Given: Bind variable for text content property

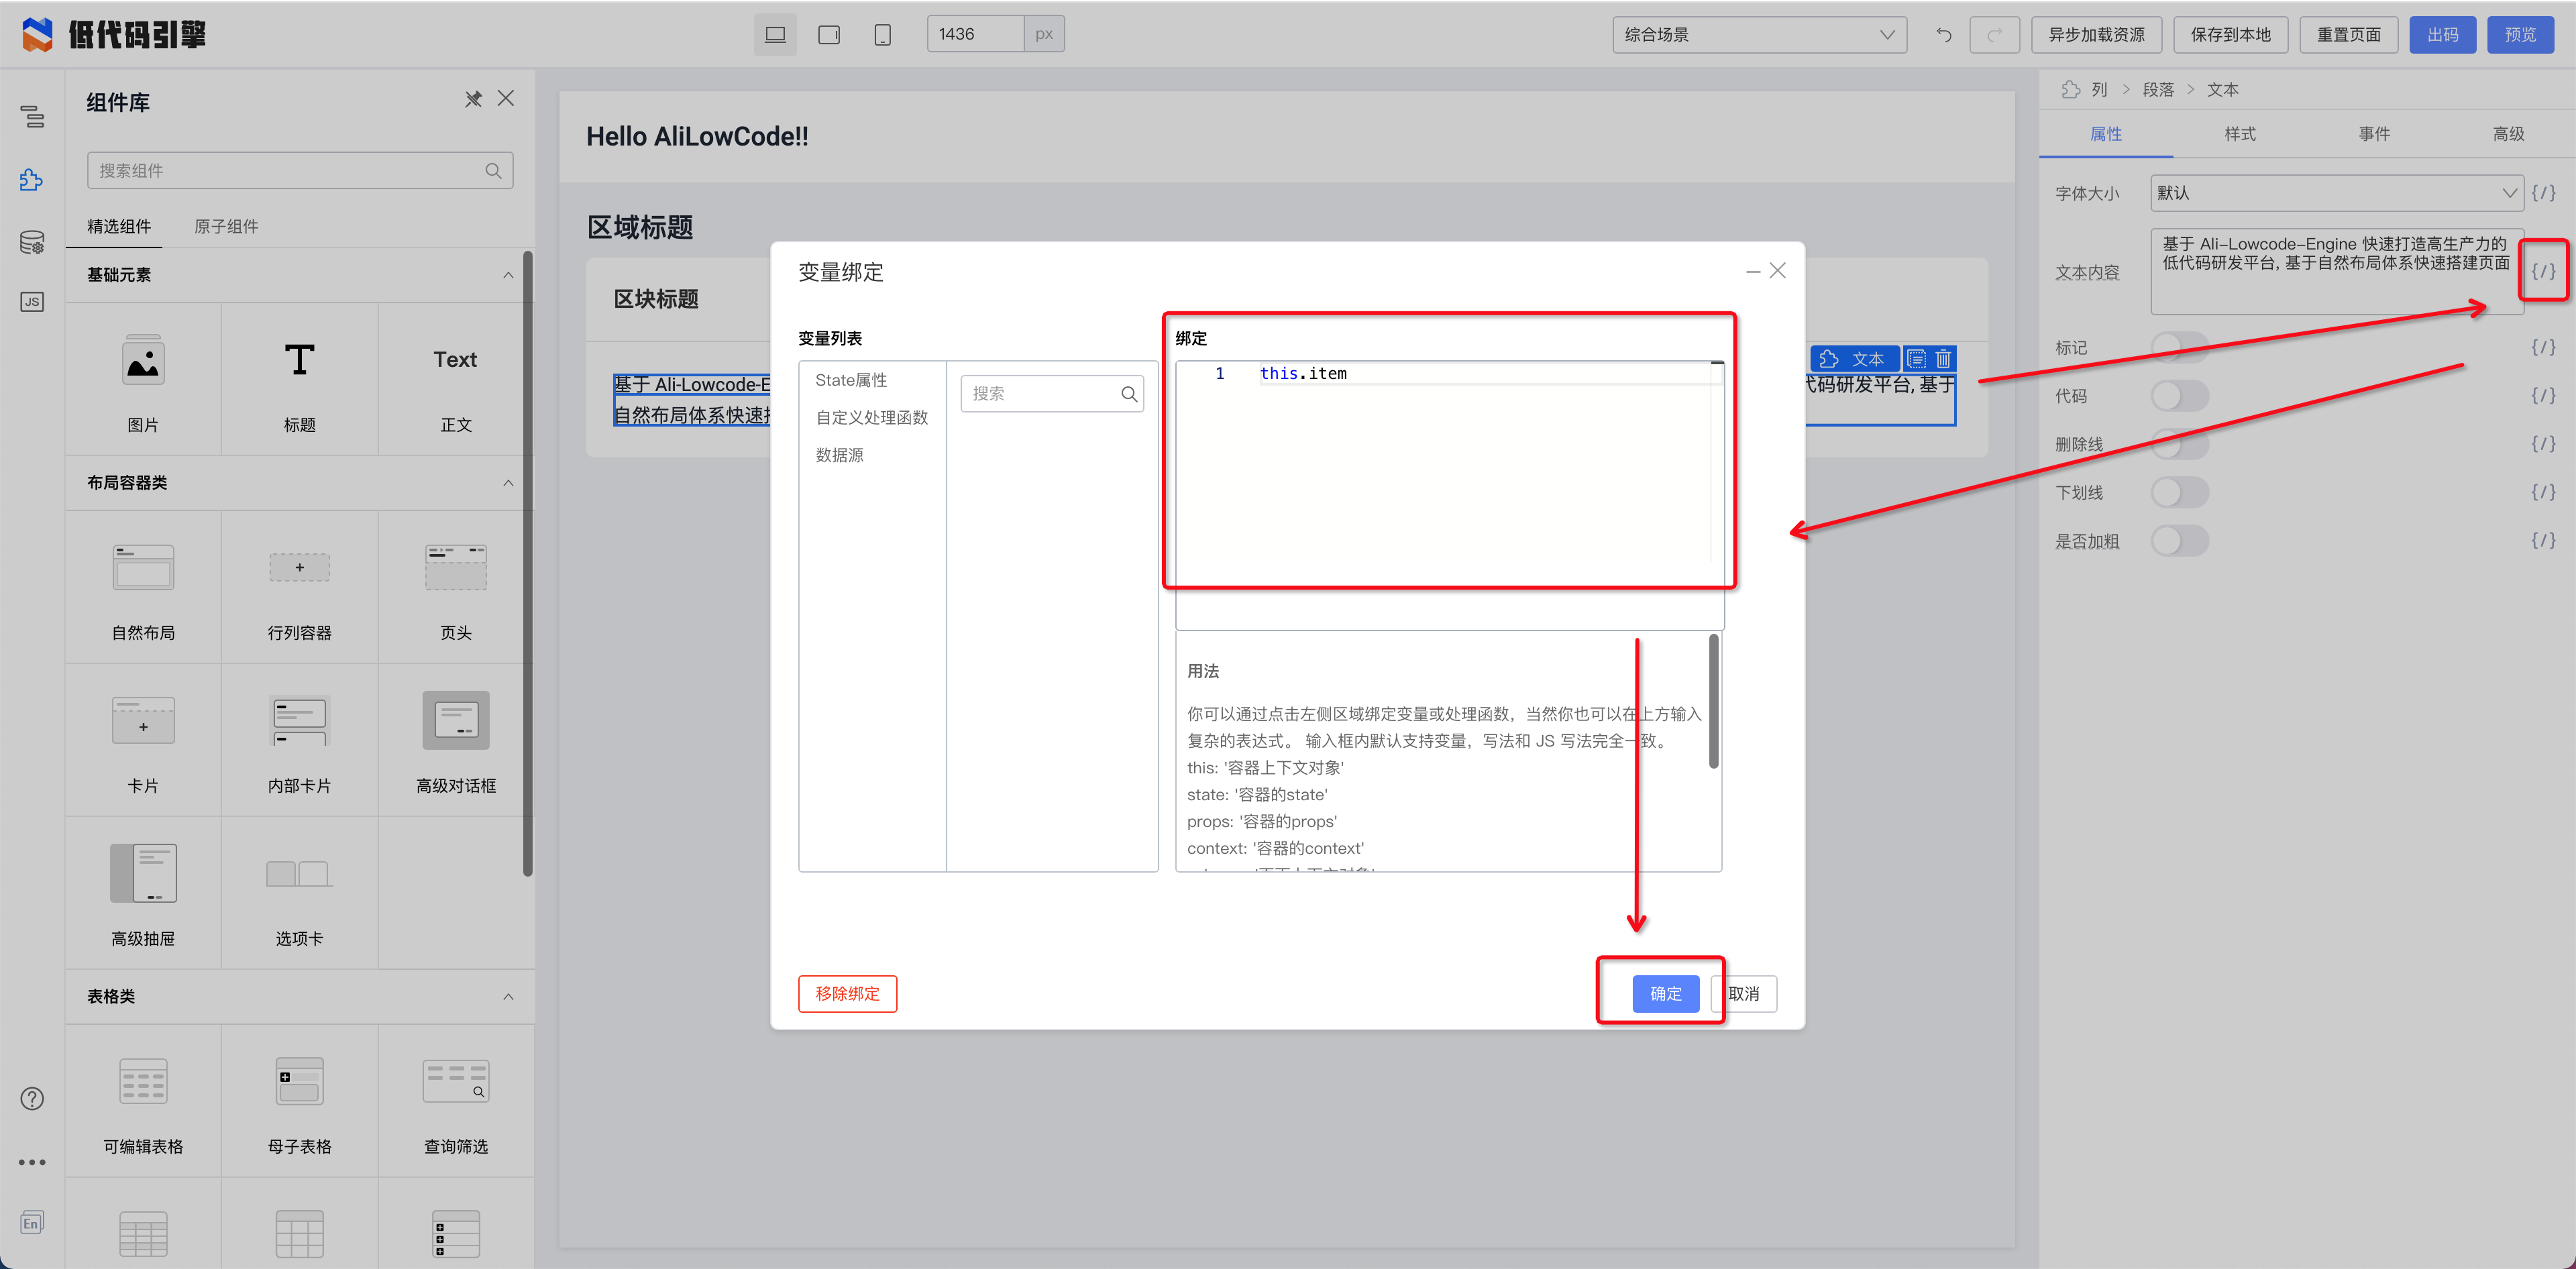Looking at the screenshot, I should [x=2542, y=272].
